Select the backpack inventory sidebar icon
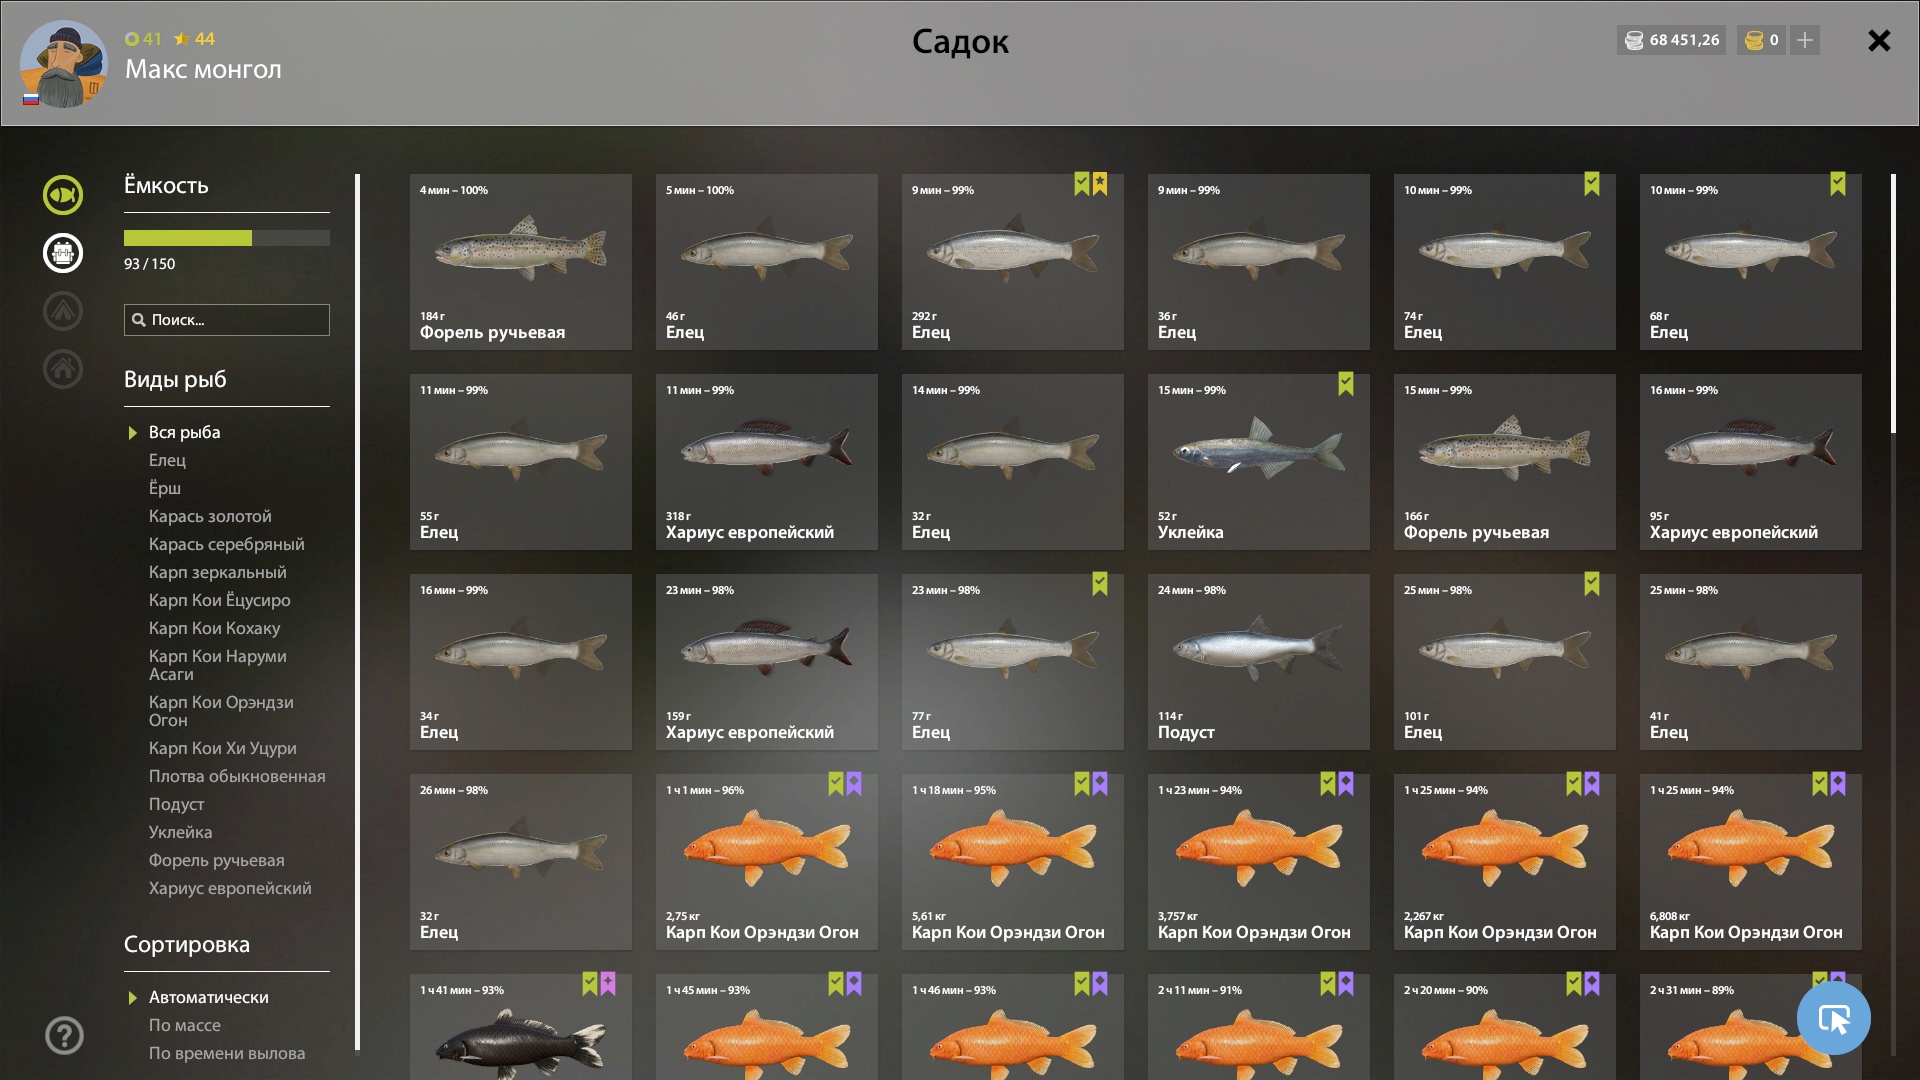This screenshot has height=1080, width=1920. [63, 253]
